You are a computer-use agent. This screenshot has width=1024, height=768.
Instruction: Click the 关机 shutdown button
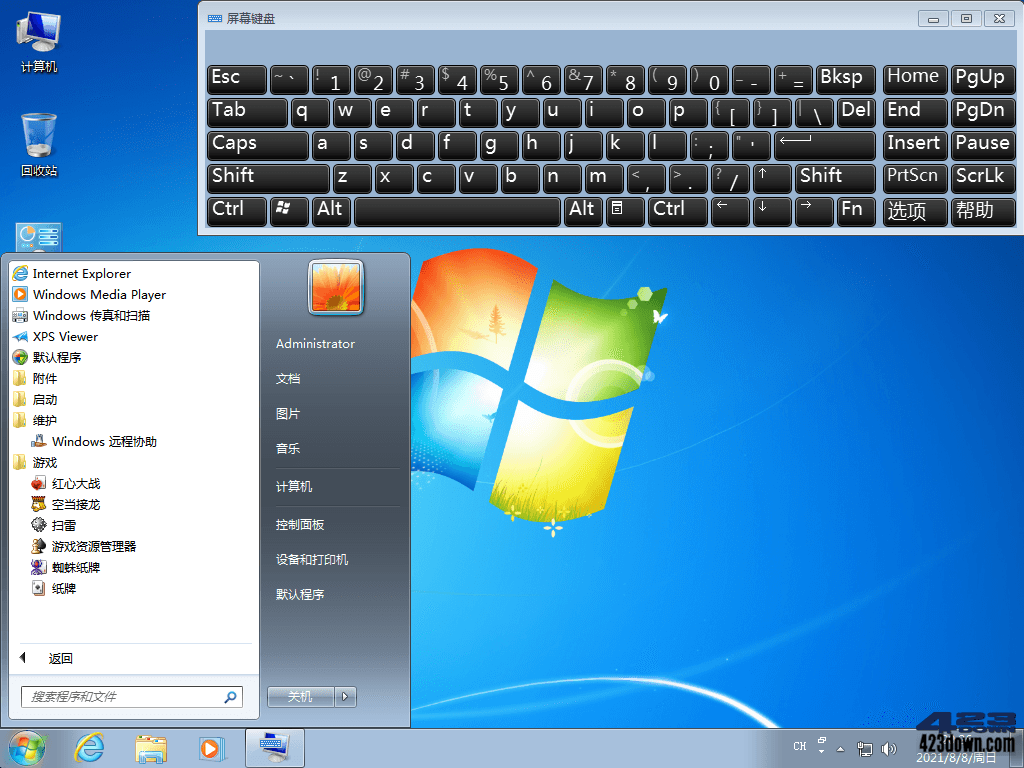pos(300,696)
